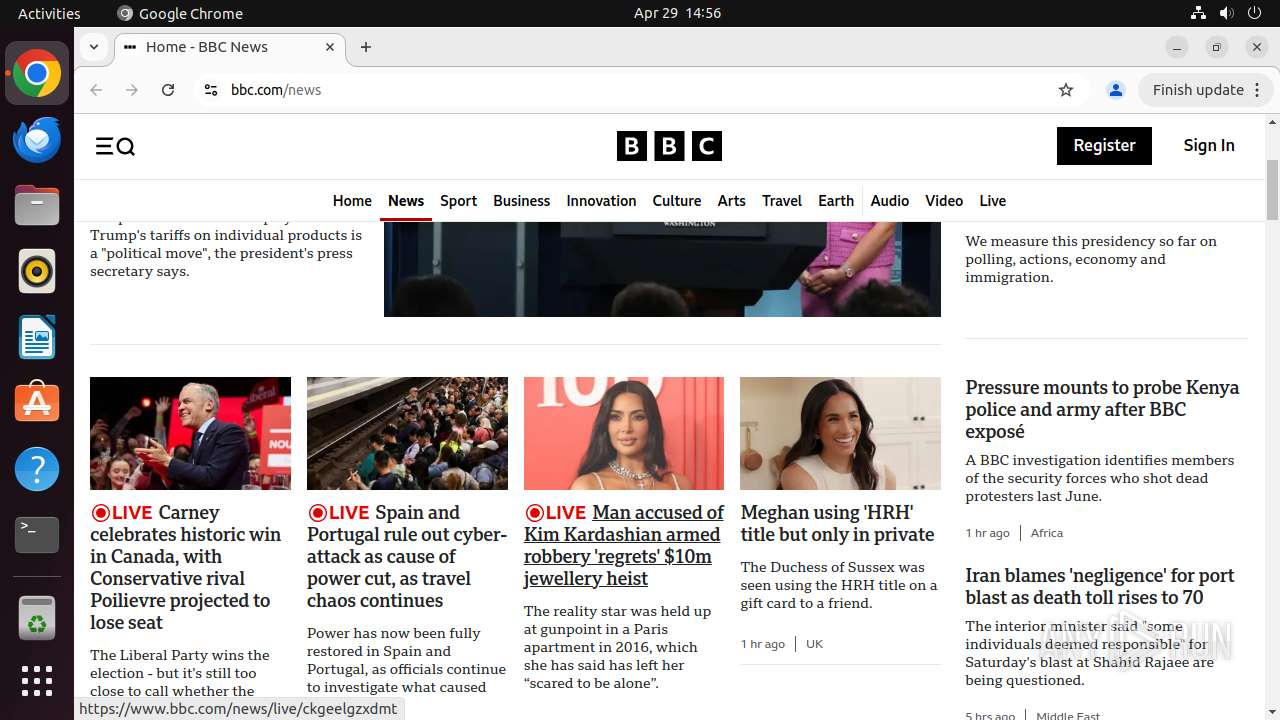Image resolution: width=1280 pixels, height=720 pixels.
Task: Open Ubuntu Software from the dock
Action: tap(37, 403)
